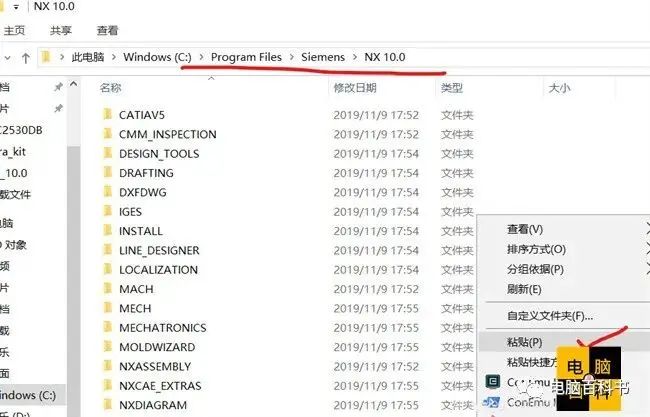Expand chevron after Program Files breadcrumb
Image resolution: width=650 pixels, height=417 pixels.
coord(292,57)
